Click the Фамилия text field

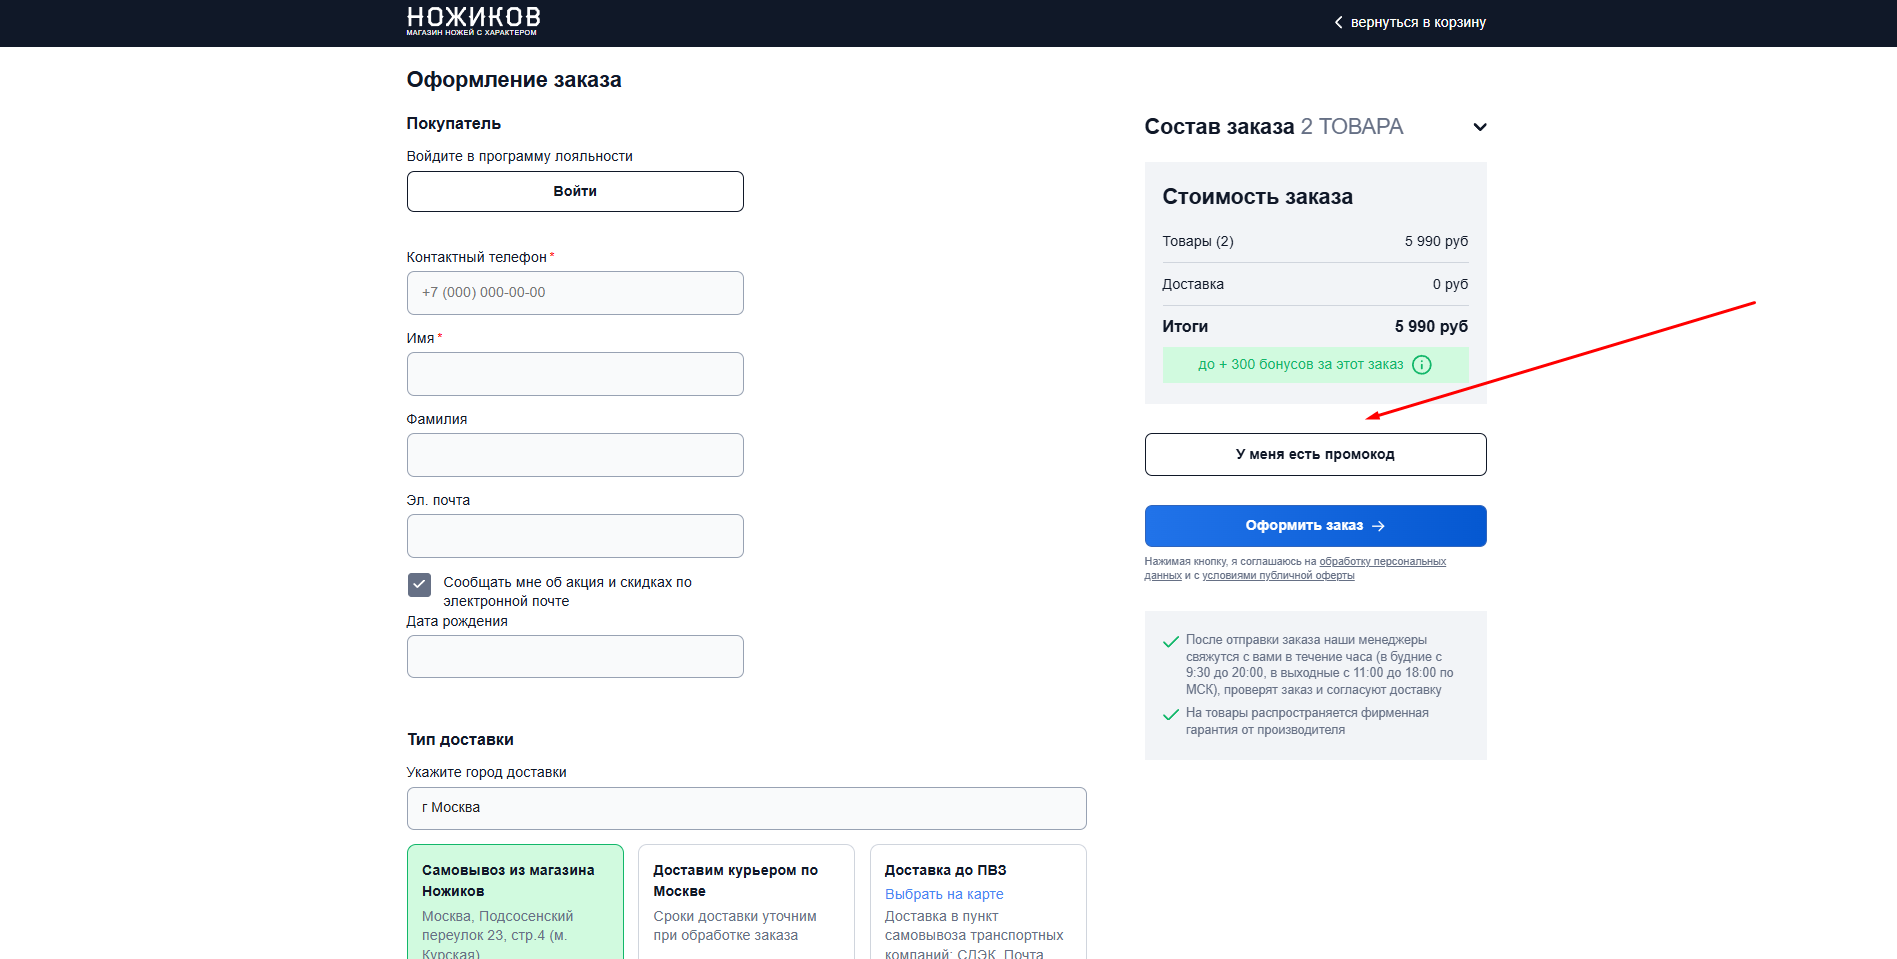pos(574,455)
